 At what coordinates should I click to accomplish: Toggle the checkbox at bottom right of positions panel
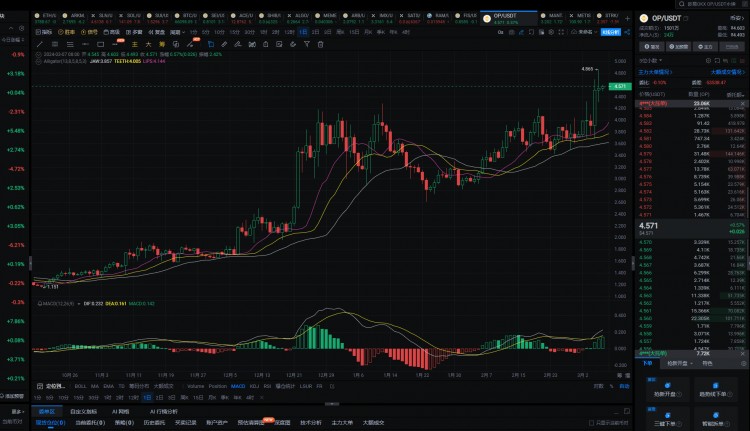point(592,423)
